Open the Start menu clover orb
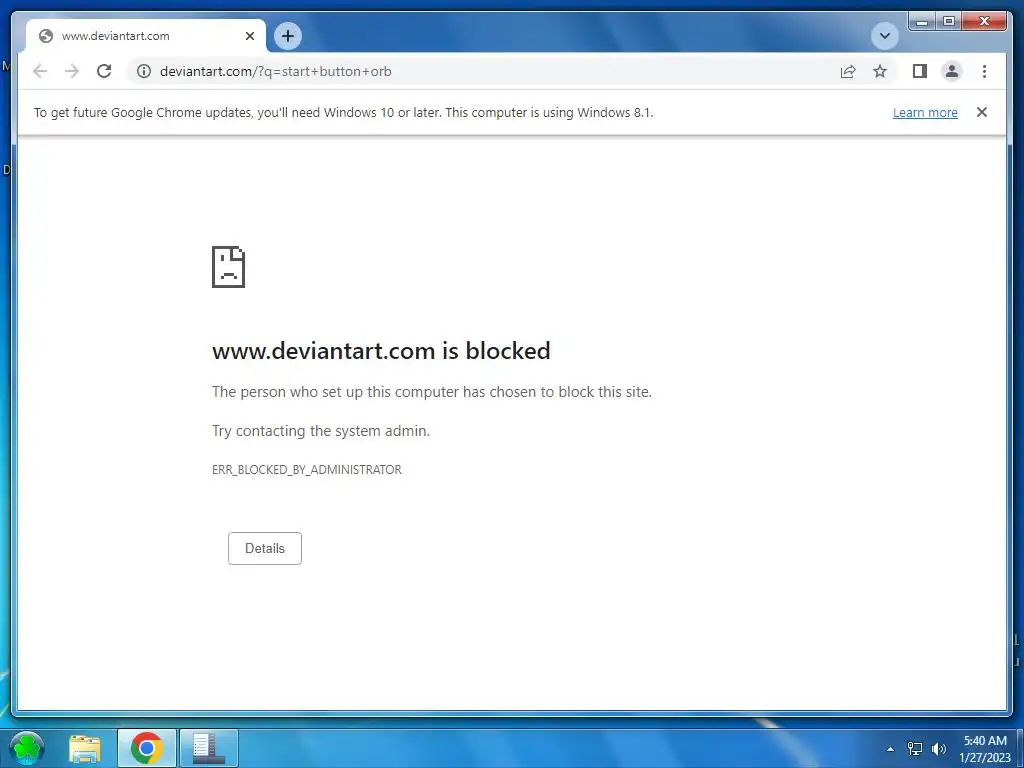The width and height of the screenshot is (1024, 768). (27, 748)
